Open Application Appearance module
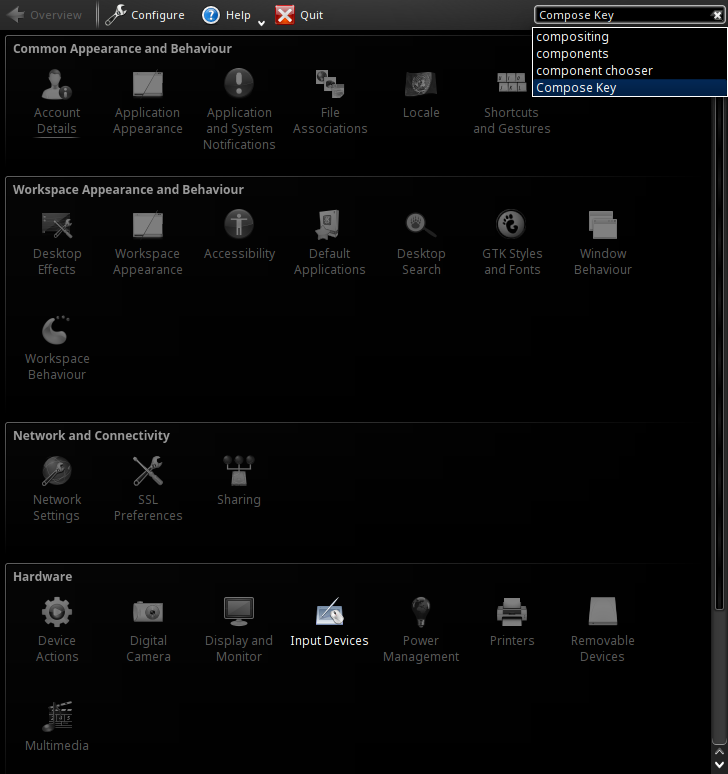This screenshot has height=774, width=728. click(x=148, y=102)
